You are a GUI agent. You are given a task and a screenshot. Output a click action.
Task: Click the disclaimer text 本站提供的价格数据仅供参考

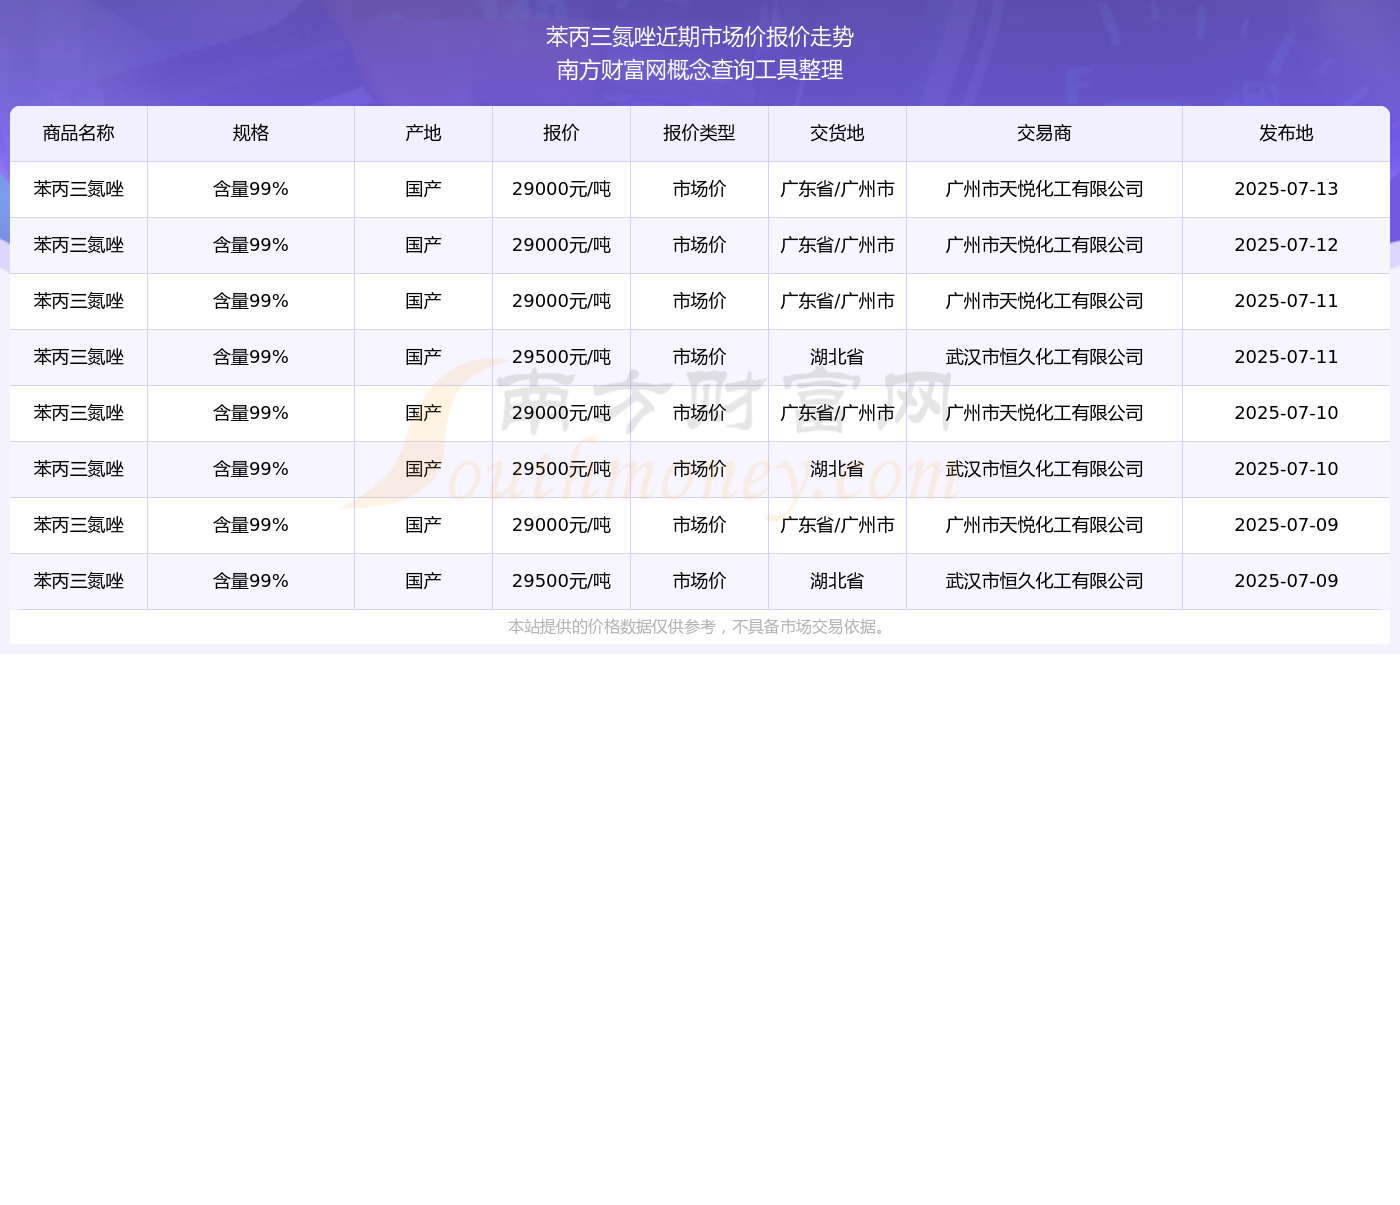pyautogui.click(x=612, y=627)
